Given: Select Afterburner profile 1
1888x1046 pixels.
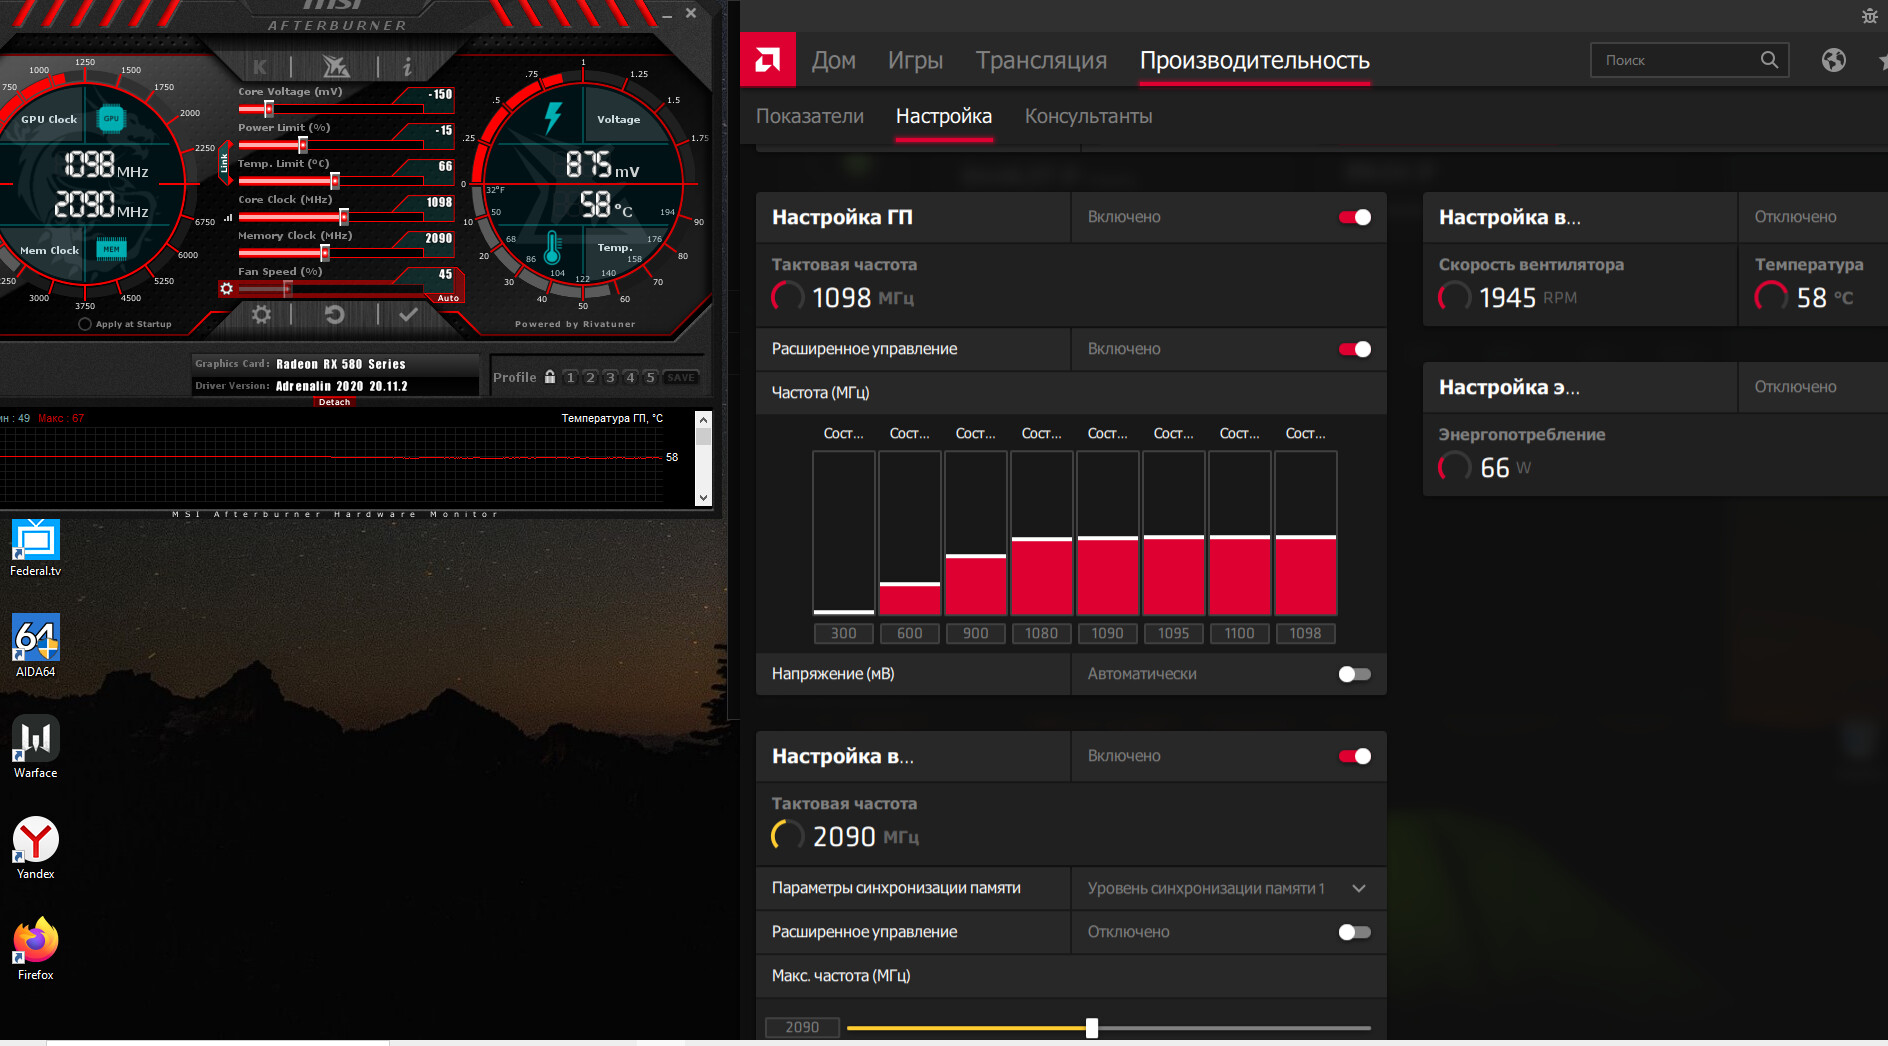Looking at the screenshot, I should [x=570, y=377].
